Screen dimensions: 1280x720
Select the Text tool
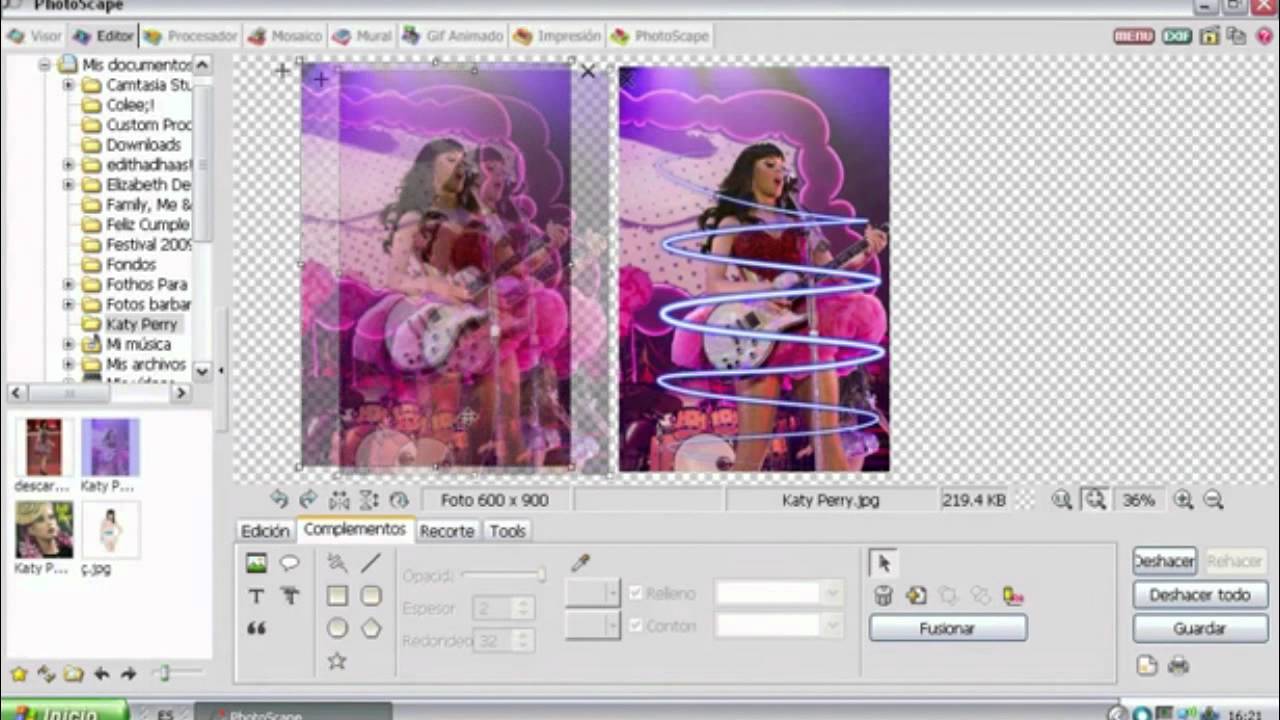(256, 597)
